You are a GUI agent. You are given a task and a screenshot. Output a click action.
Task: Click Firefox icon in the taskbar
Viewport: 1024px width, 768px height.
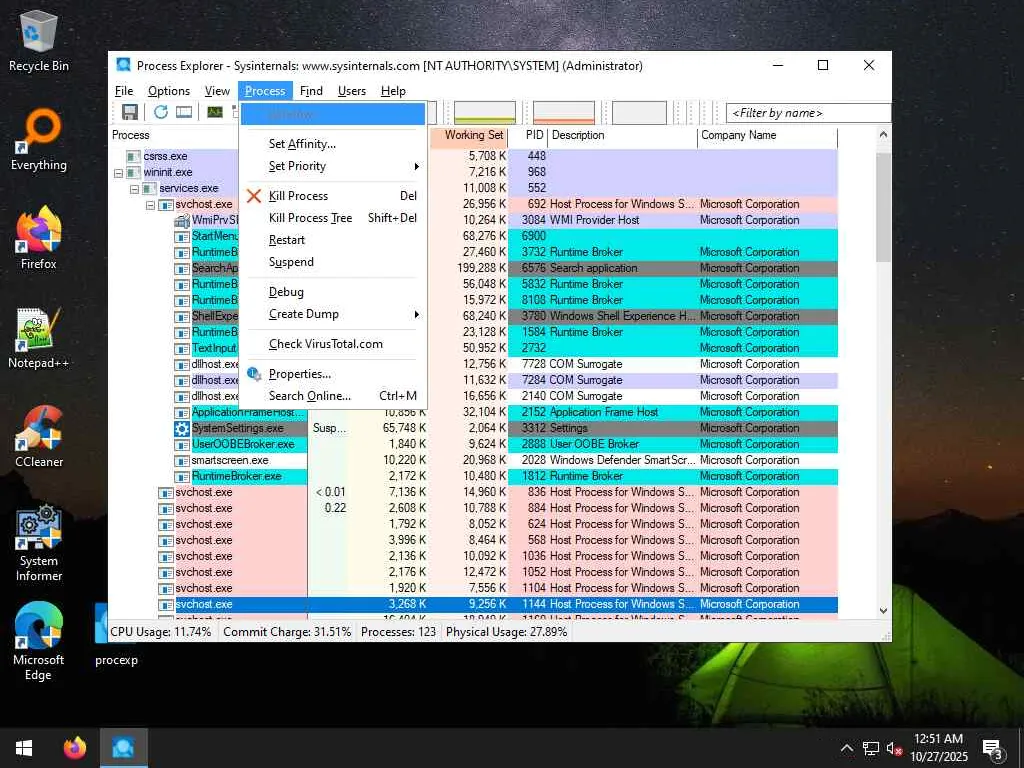74,748
